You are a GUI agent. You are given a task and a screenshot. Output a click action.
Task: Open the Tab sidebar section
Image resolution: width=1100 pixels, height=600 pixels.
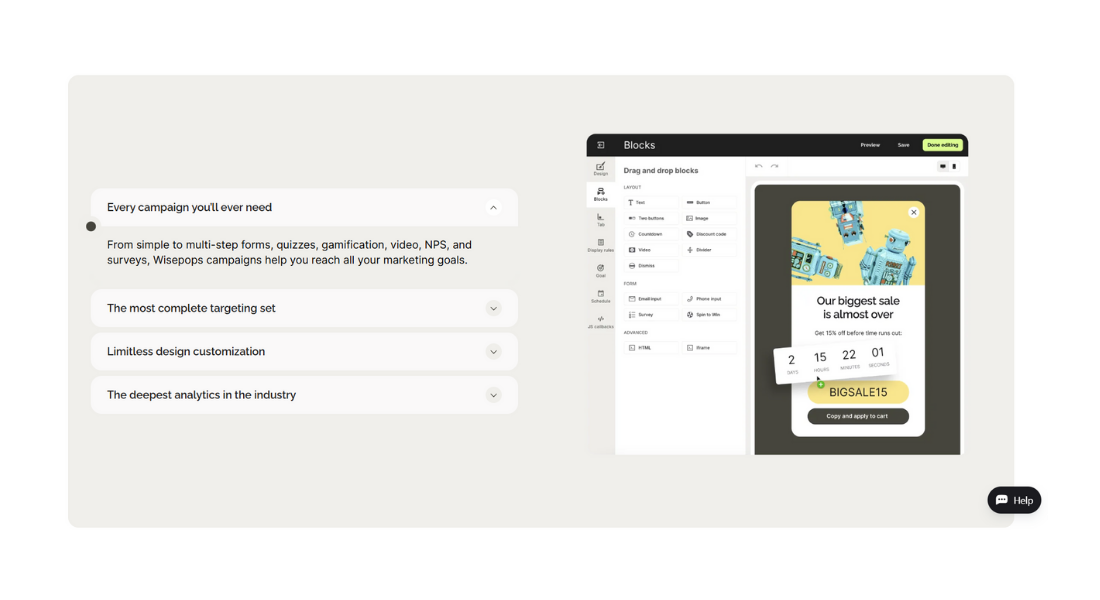[600, 219]
